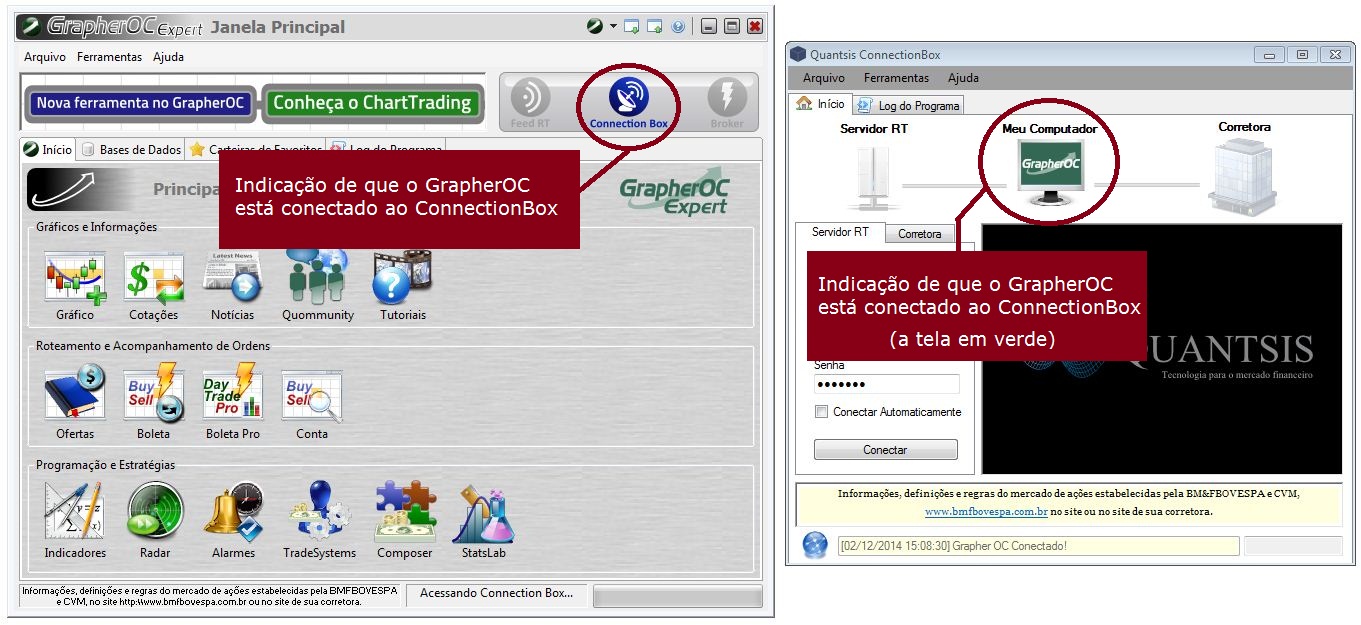Click the progress bar in GrapherOC status bar
This screenshot has width=1361, height=625.
[x=677, y=597]
